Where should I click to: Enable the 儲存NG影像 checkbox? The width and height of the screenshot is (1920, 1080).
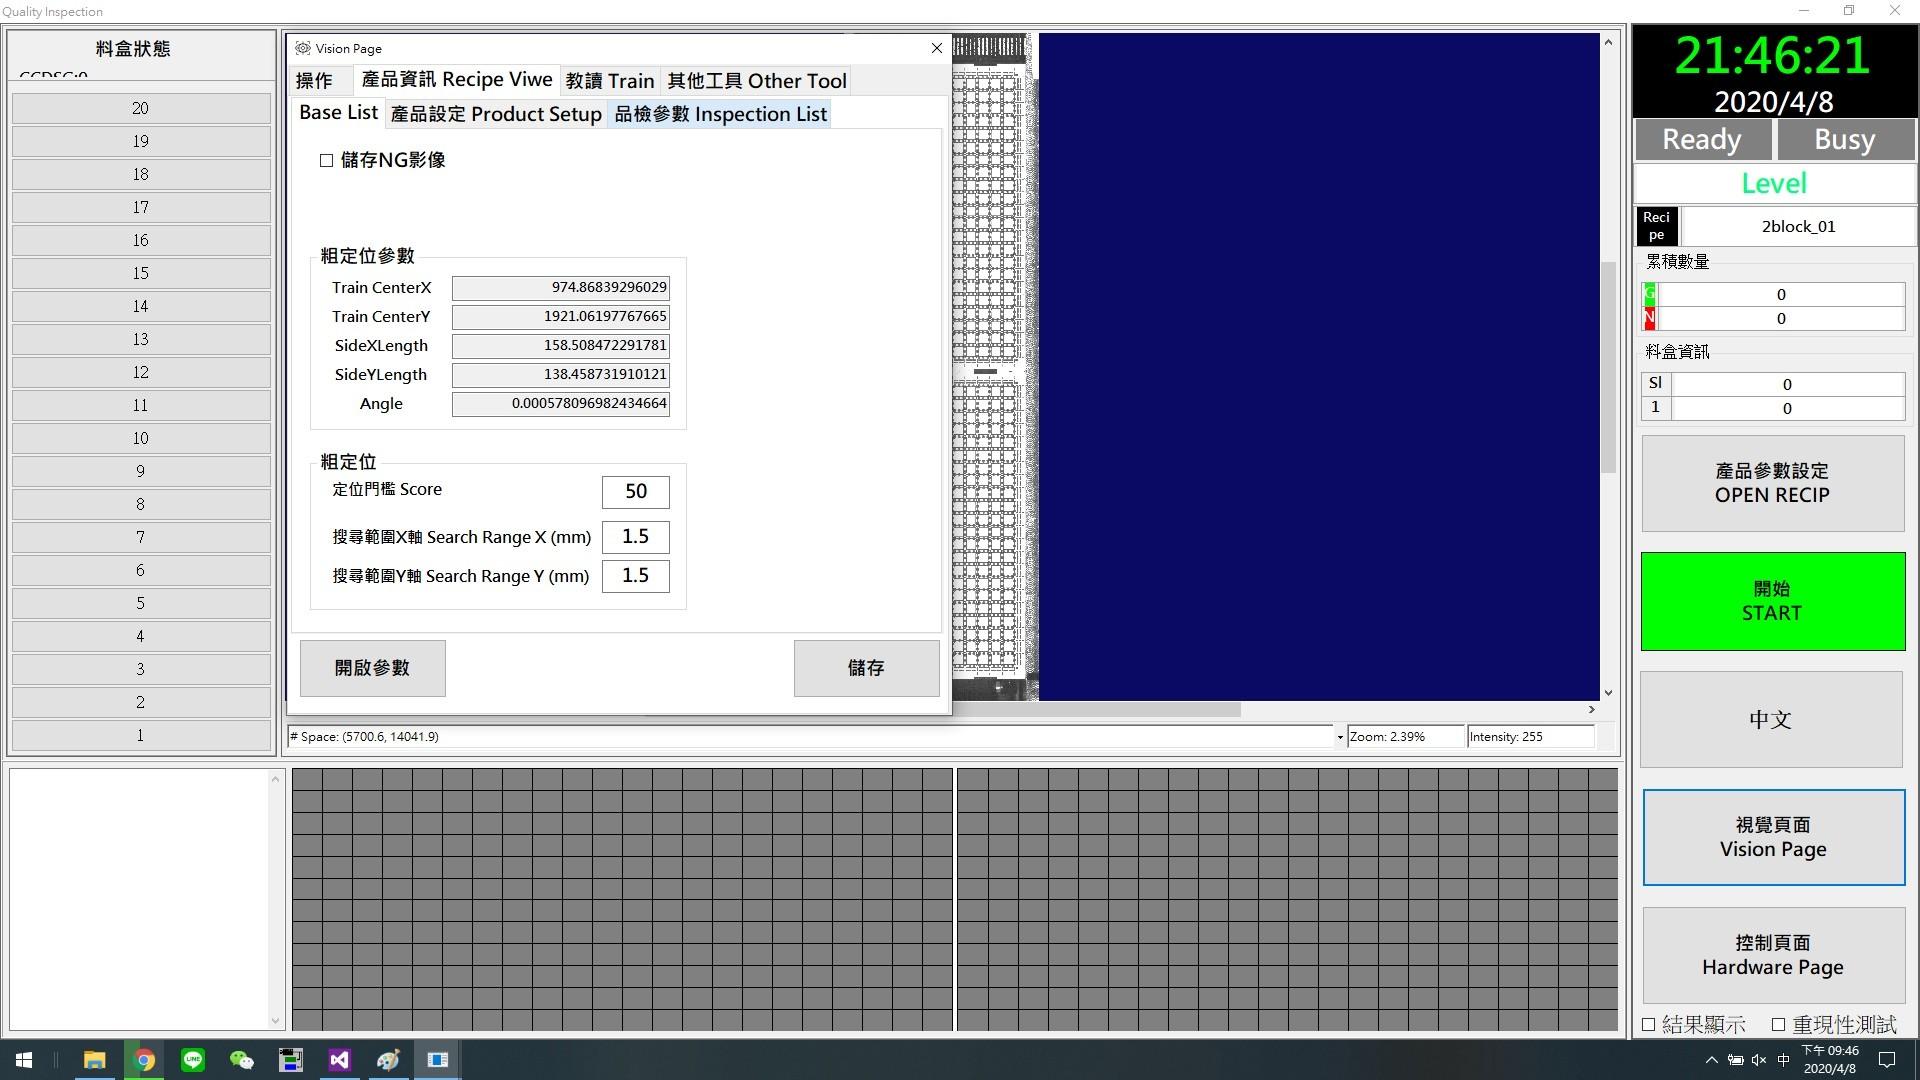tap(326, 160)
